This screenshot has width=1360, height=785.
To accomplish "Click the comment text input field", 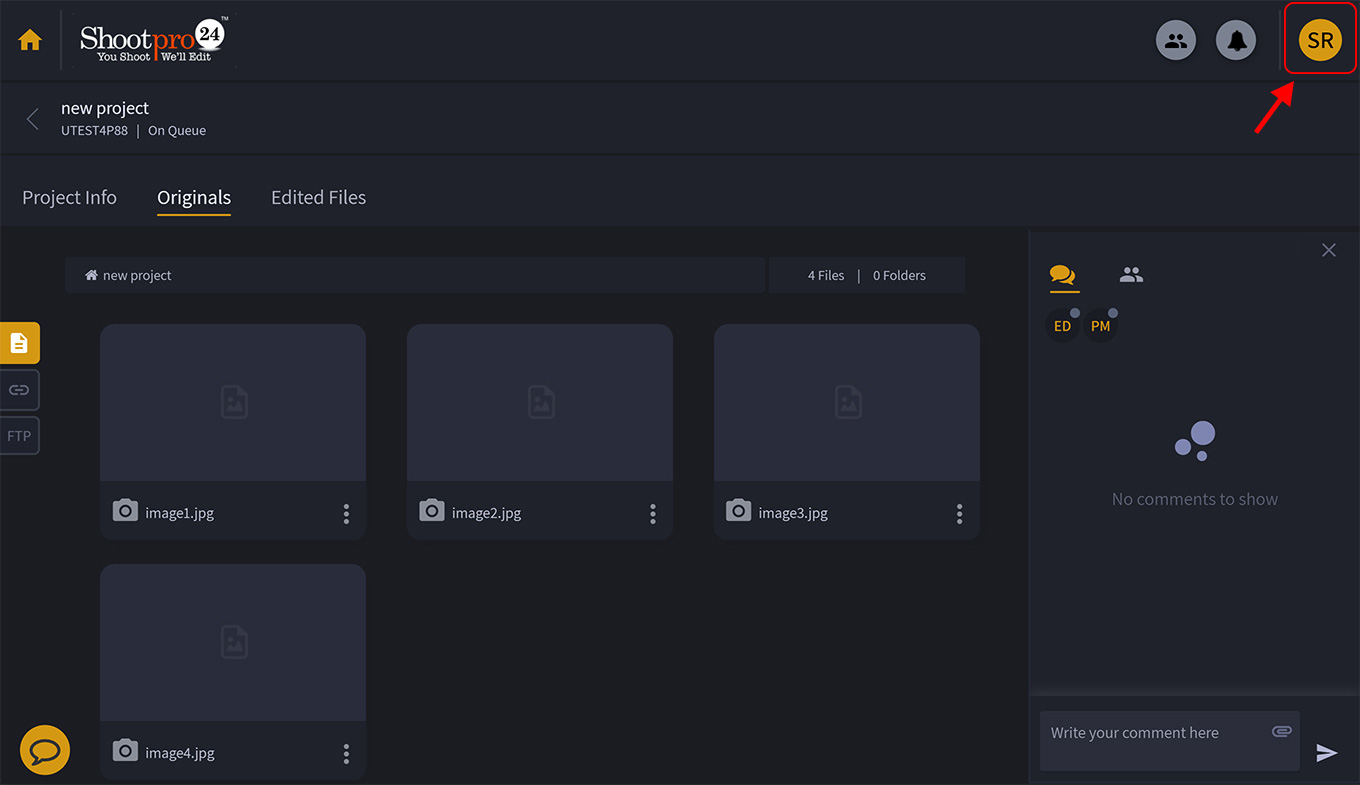I will pyautogui.click(x=1150, y=740).
